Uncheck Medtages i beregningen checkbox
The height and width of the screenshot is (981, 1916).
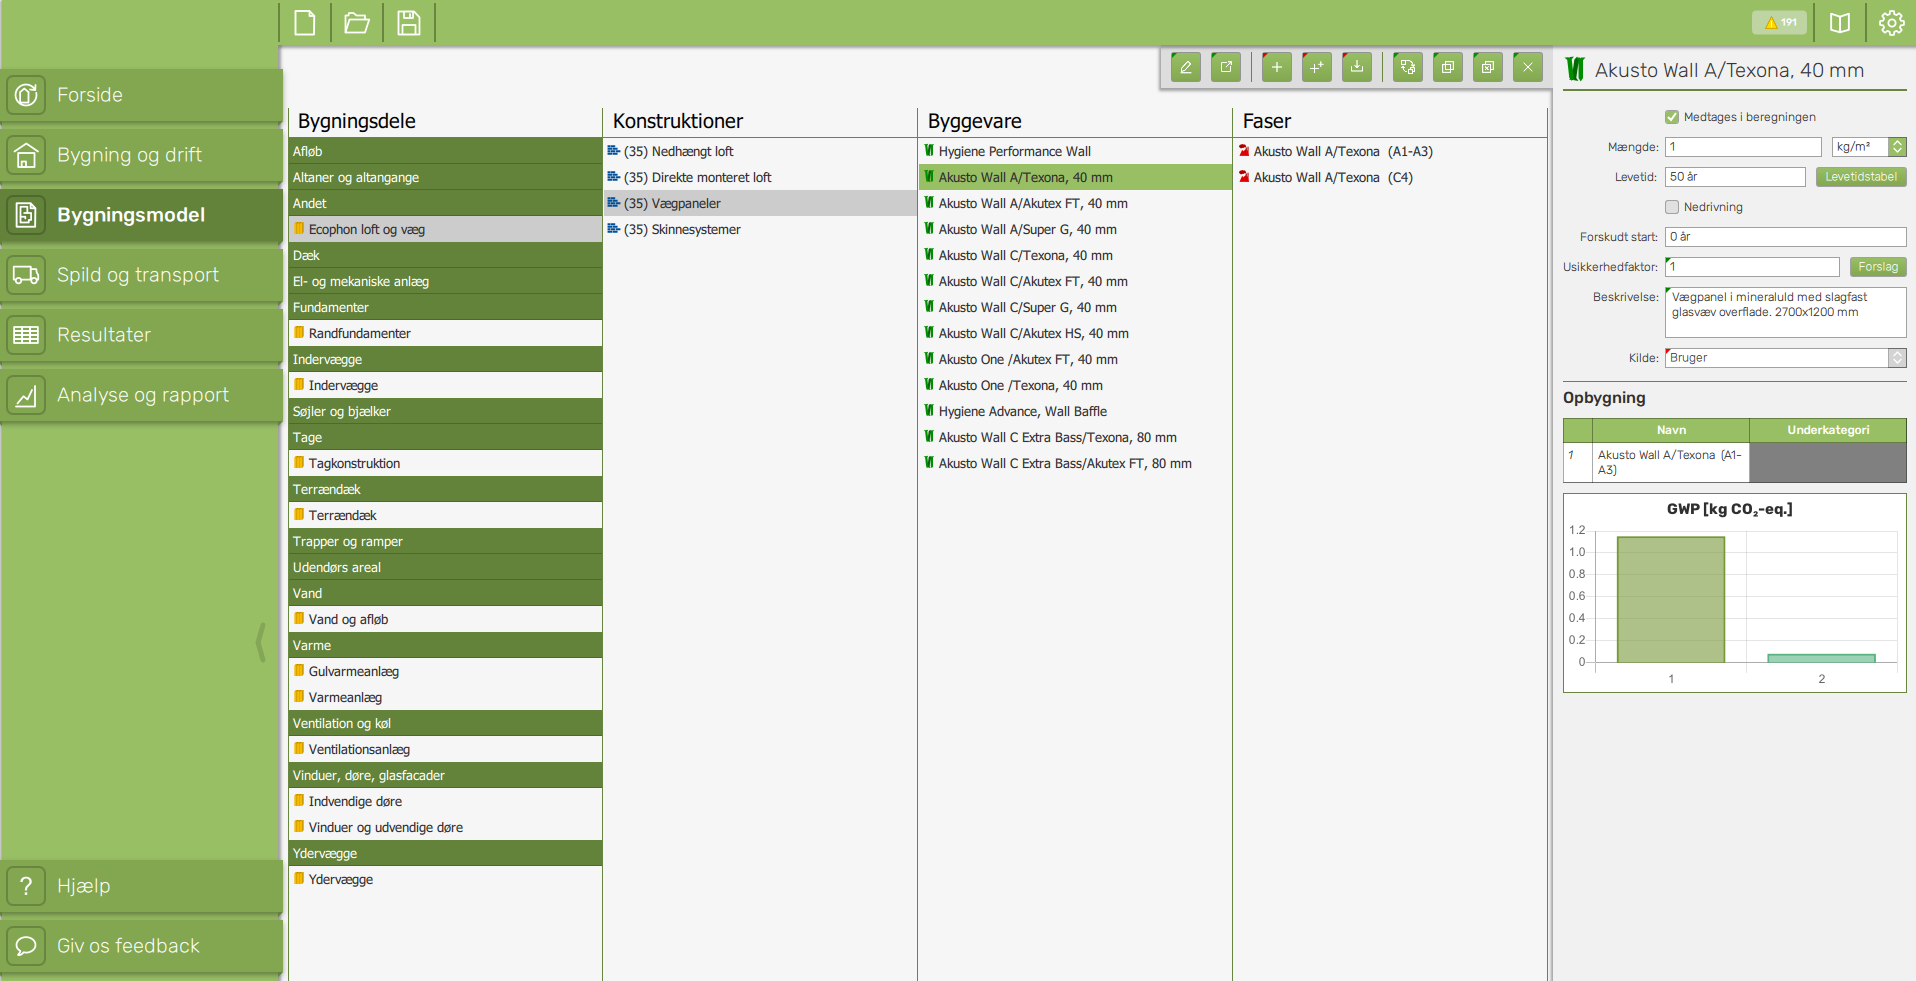(x=1671, y=117)
